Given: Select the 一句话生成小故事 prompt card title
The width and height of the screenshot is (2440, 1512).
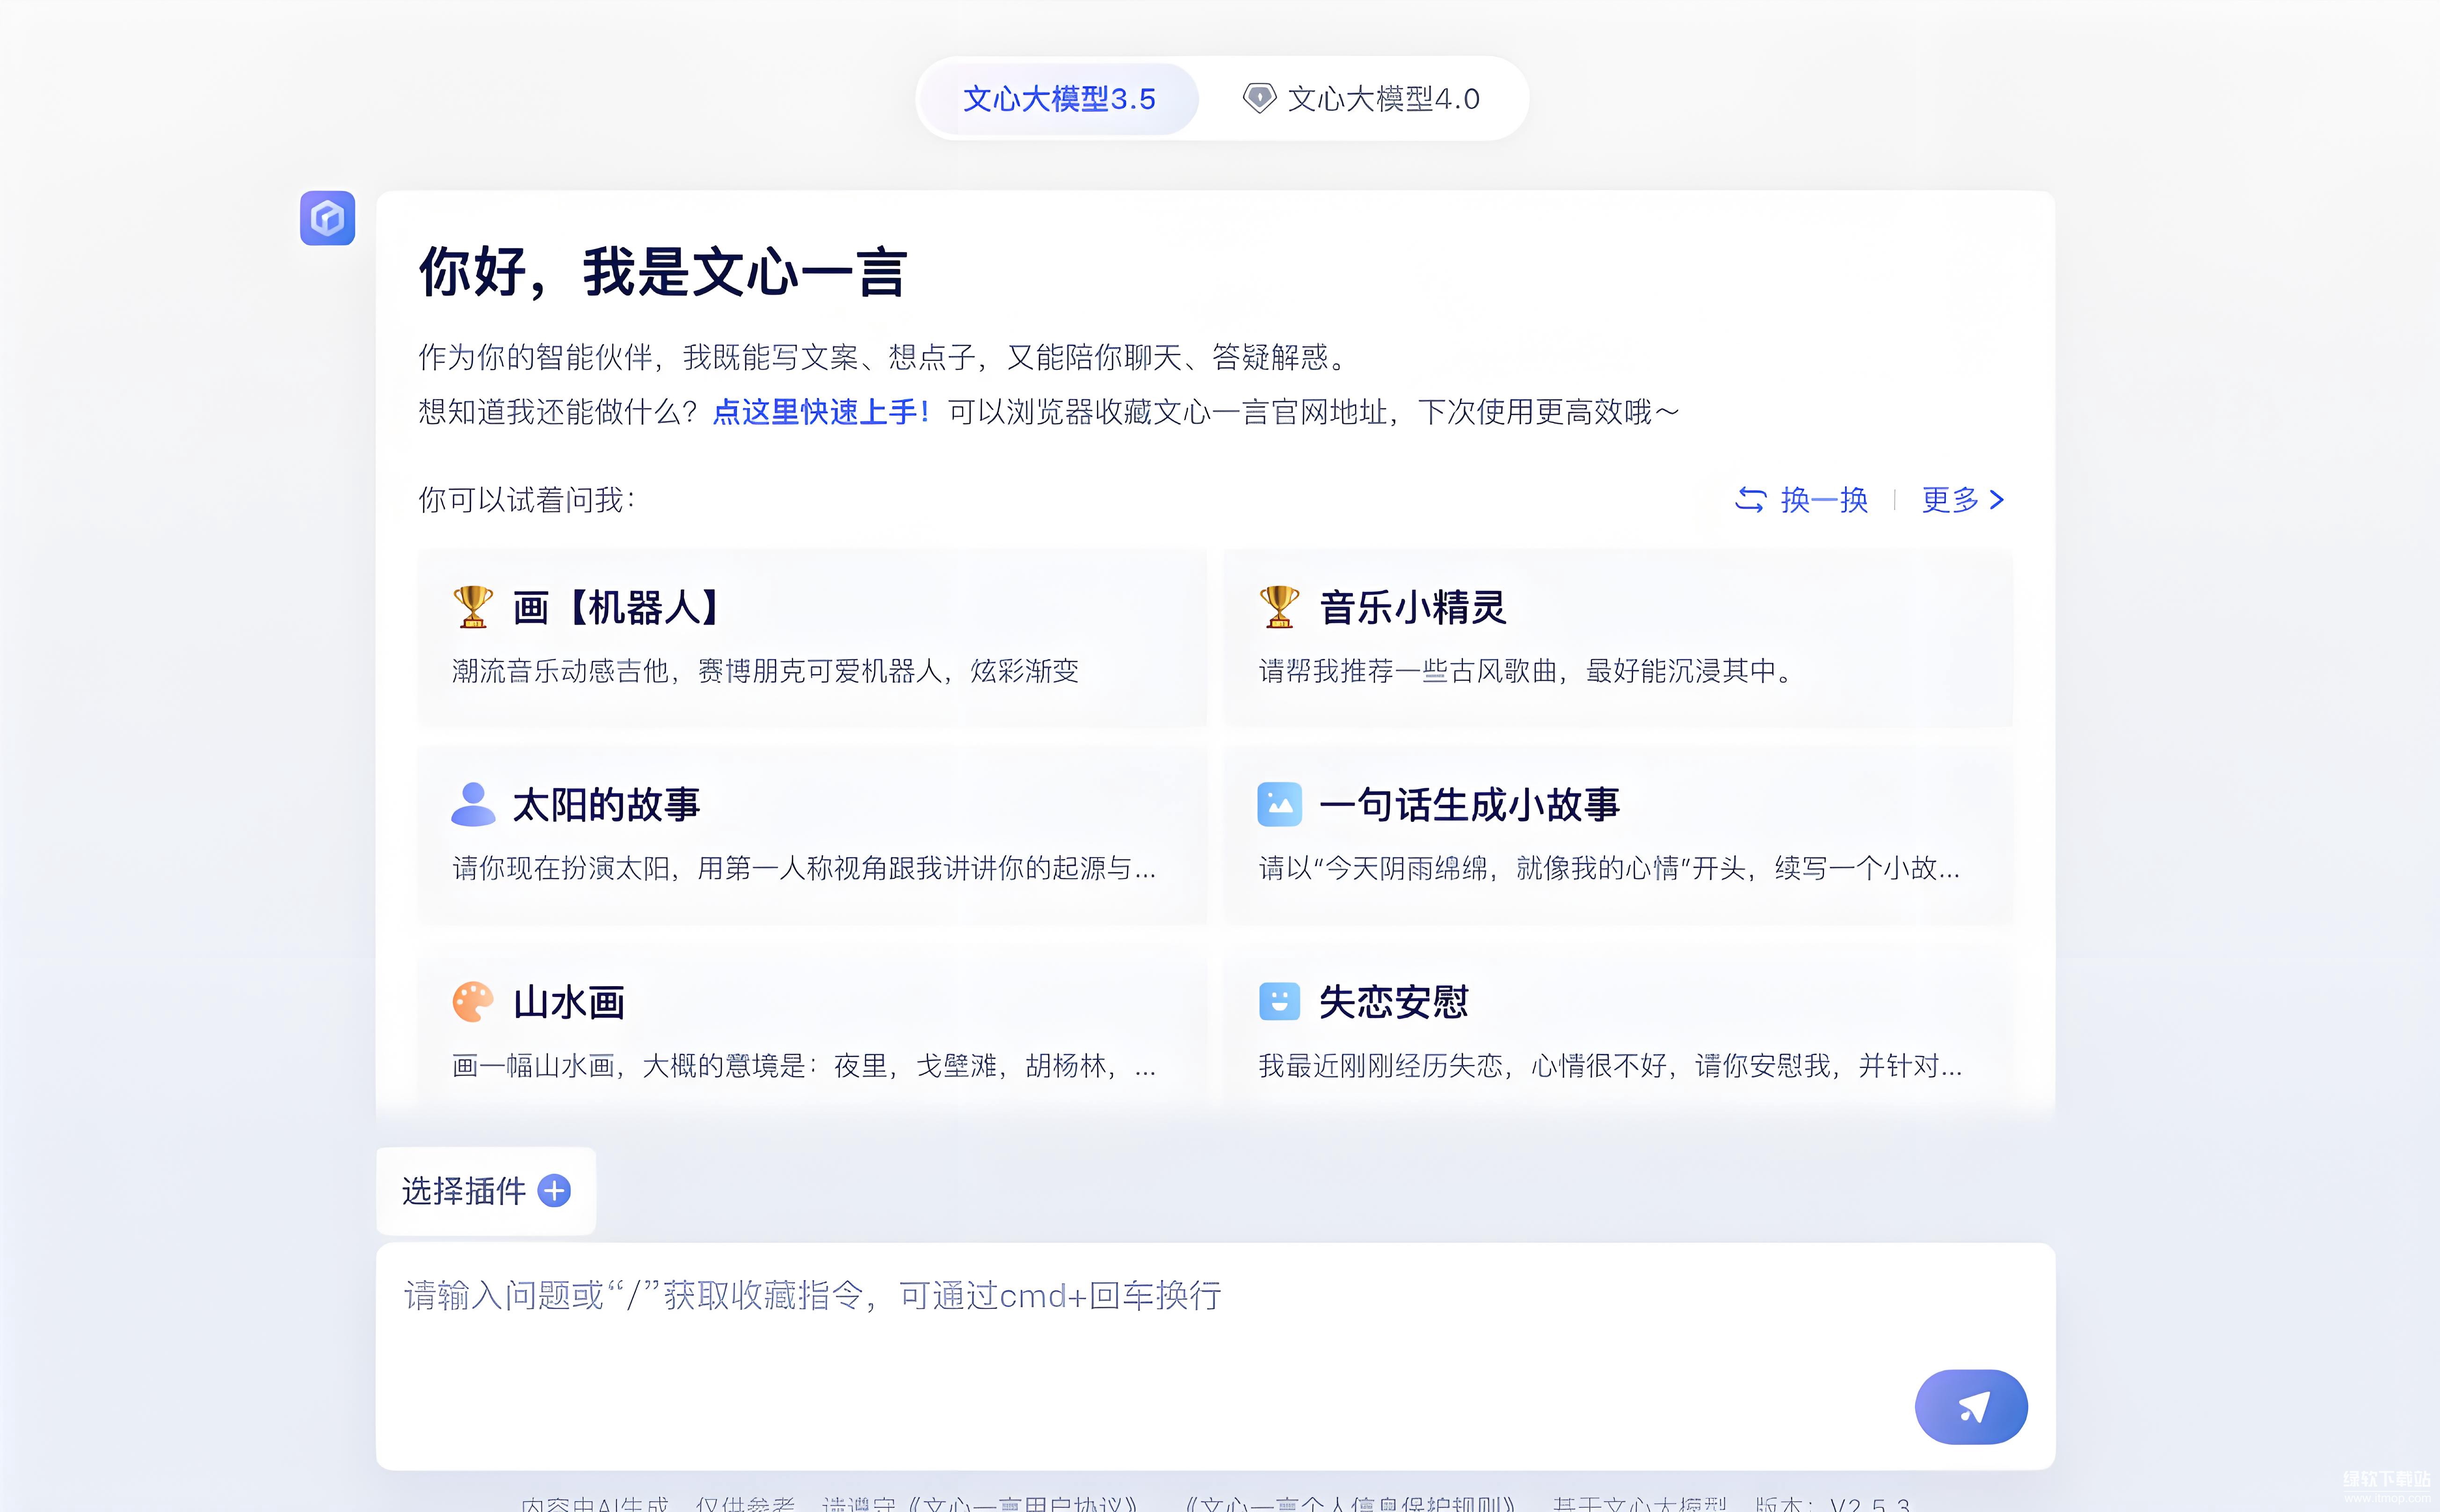Looking at the screenshot, I should click(1469, 804).
